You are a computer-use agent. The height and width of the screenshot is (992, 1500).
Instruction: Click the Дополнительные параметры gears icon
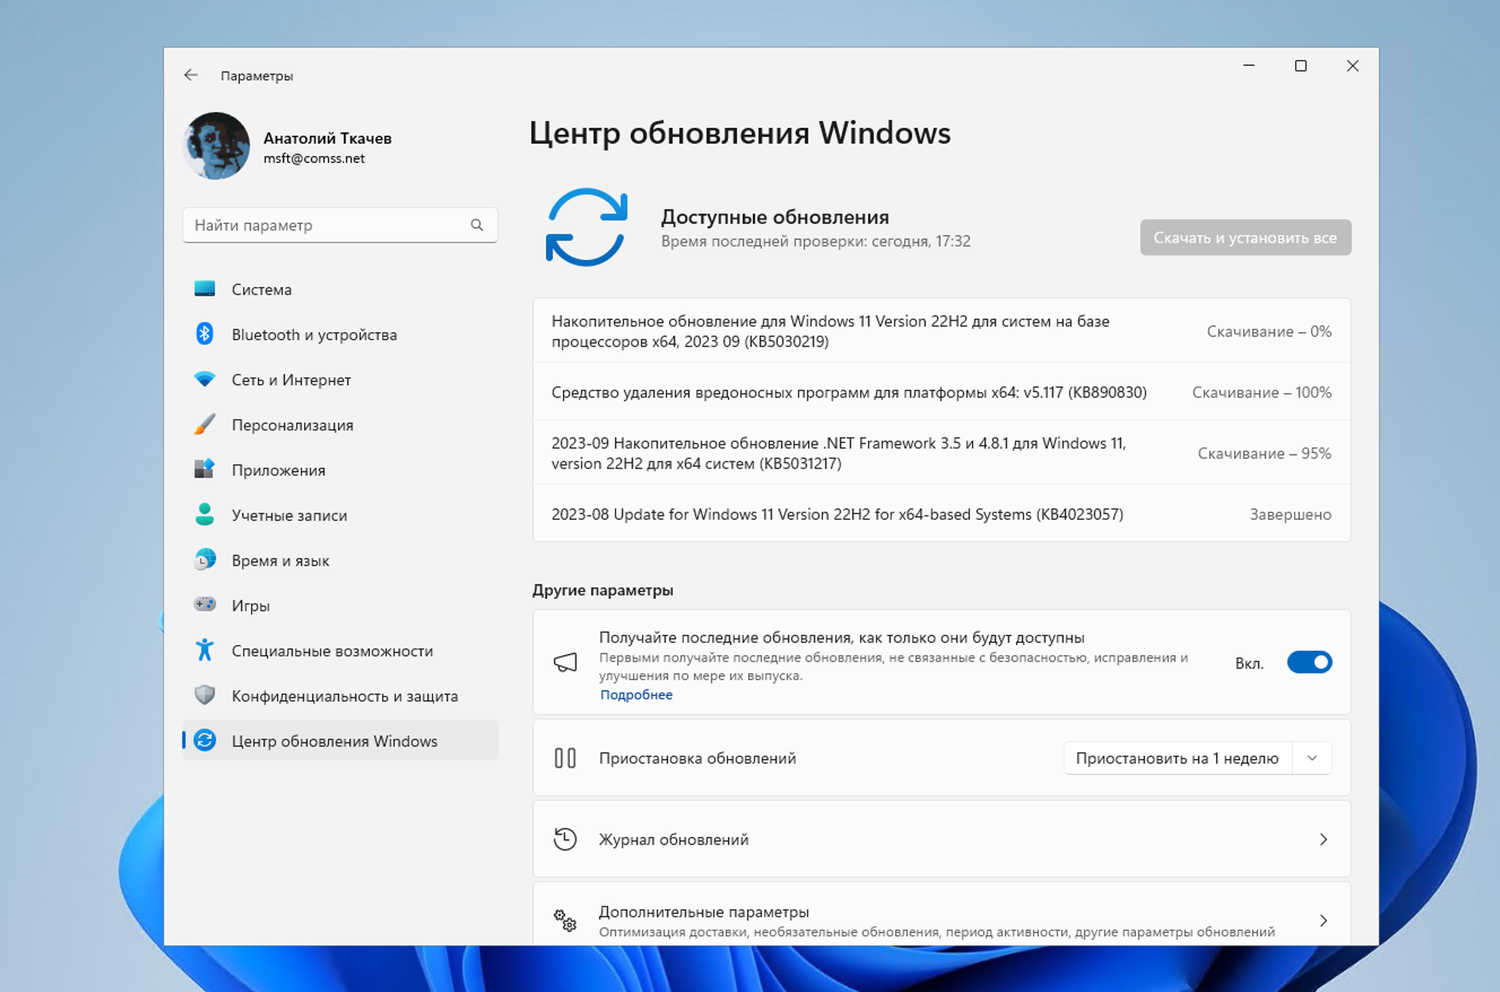[x=565, y=920]
